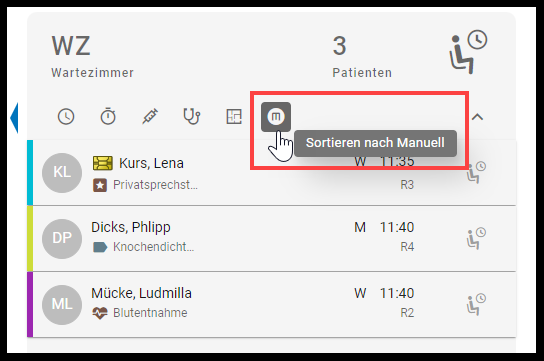544x361 pixels.
Task: Activate manual sort M icon
Action: pyautogui.click(x=276, y=117)
